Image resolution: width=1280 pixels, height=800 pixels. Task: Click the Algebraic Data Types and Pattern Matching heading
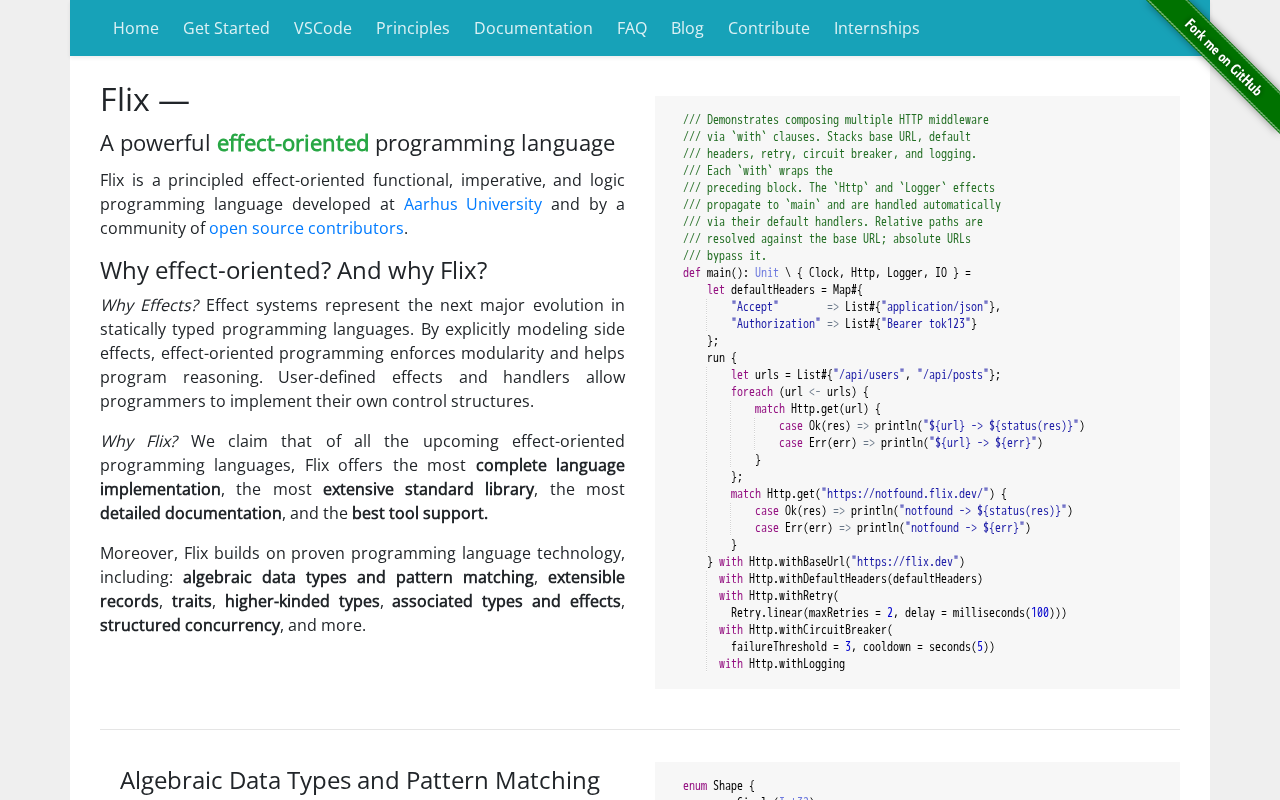point(360,780)
